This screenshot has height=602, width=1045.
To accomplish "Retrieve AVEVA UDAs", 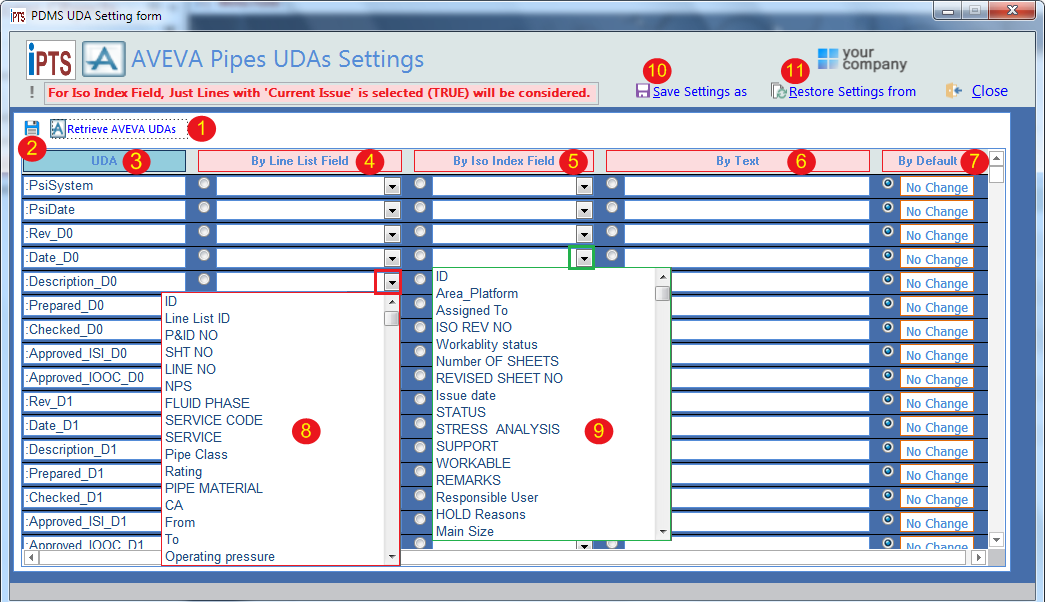I will click(121, 129).
